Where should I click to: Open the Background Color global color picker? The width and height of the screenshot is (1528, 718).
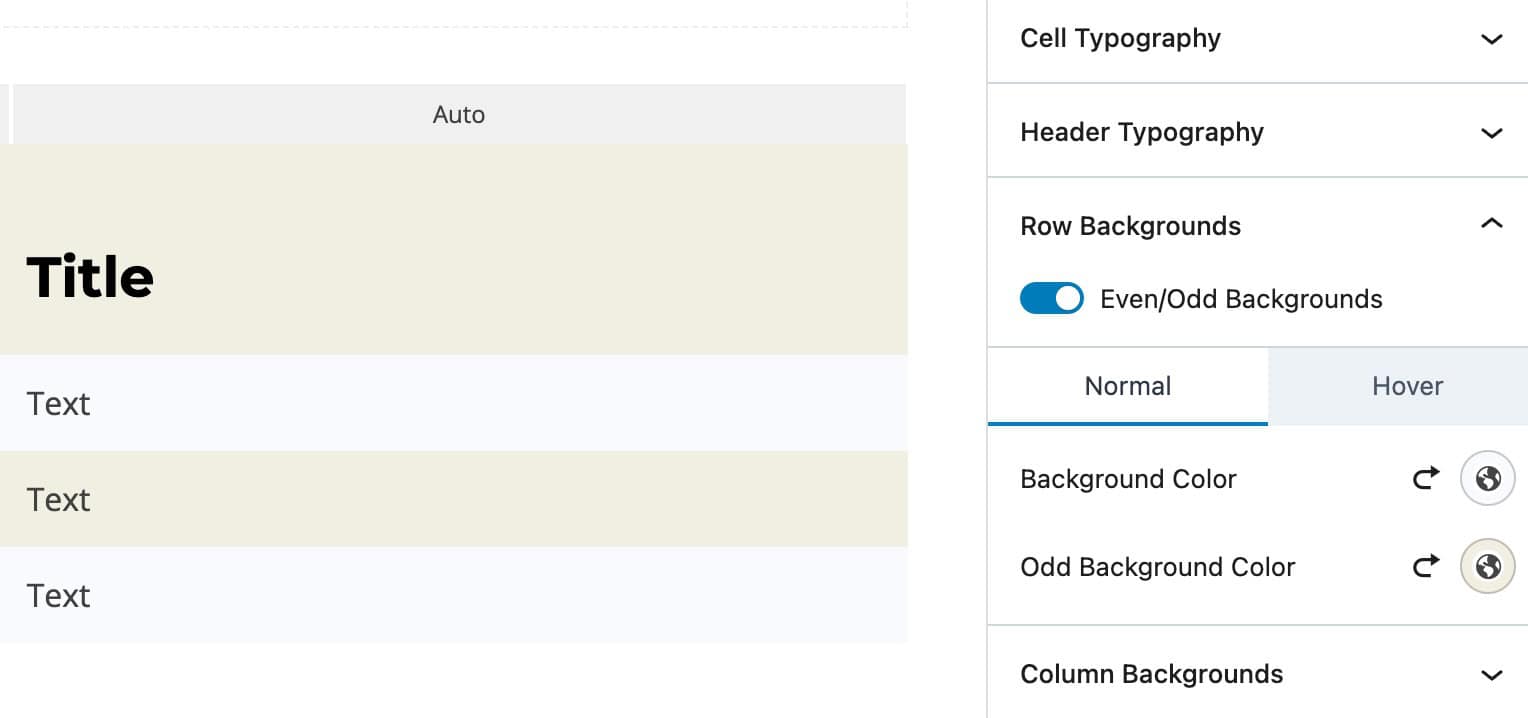[x=1487, y=478]
